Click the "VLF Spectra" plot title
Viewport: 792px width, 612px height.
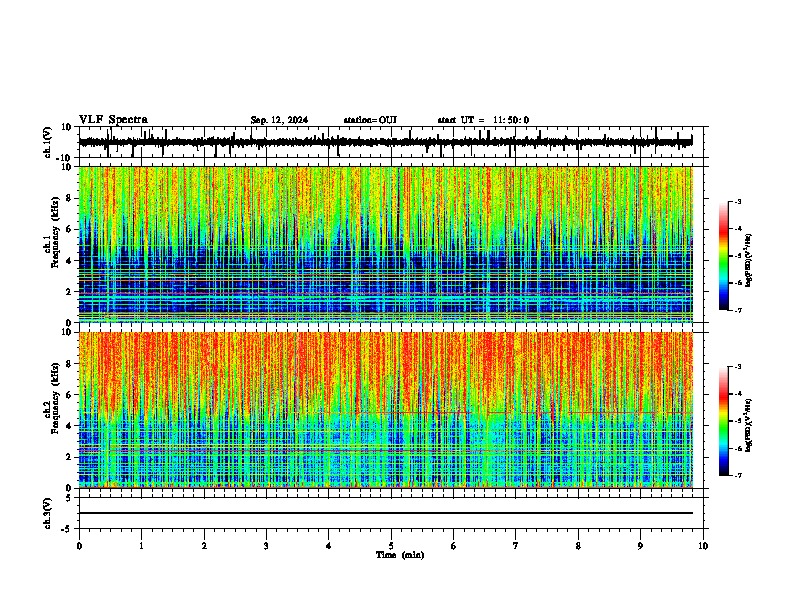[113, 120]
